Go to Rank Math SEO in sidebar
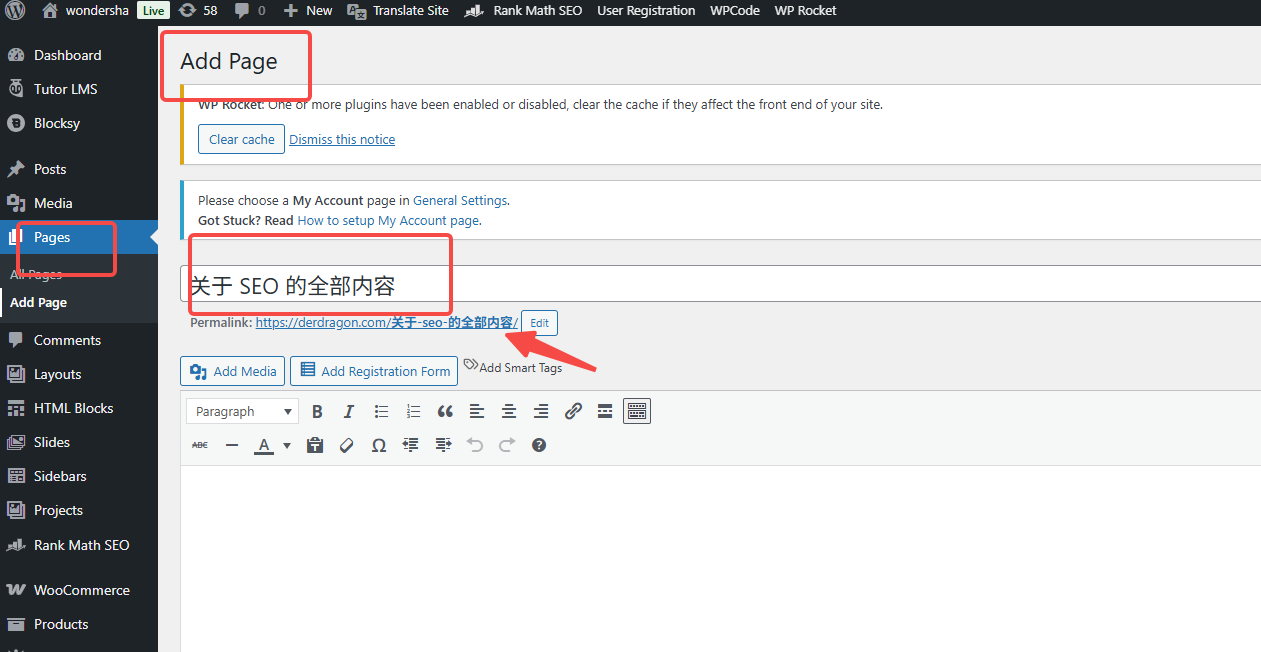The image size is (1261, 652). click(x=81, y=545)
